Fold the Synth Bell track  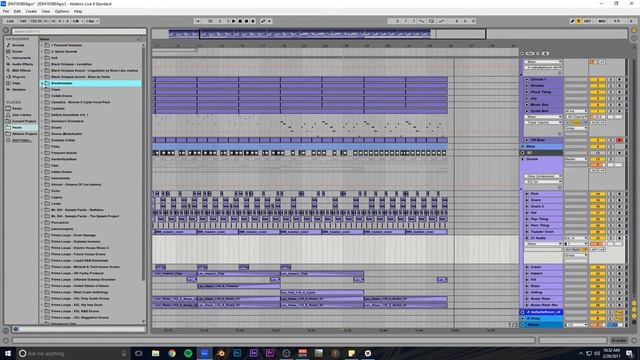[x=527, y=111]
